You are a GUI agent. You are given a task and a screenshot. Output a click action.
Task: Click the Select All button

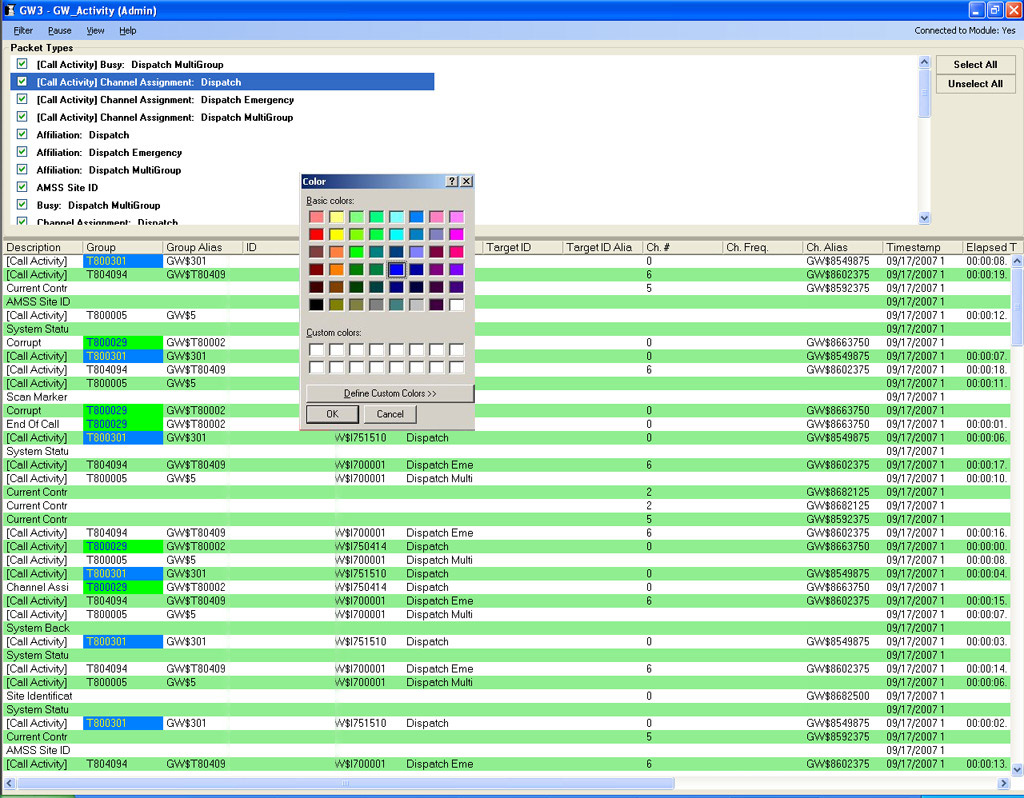(x=975, y=64)
